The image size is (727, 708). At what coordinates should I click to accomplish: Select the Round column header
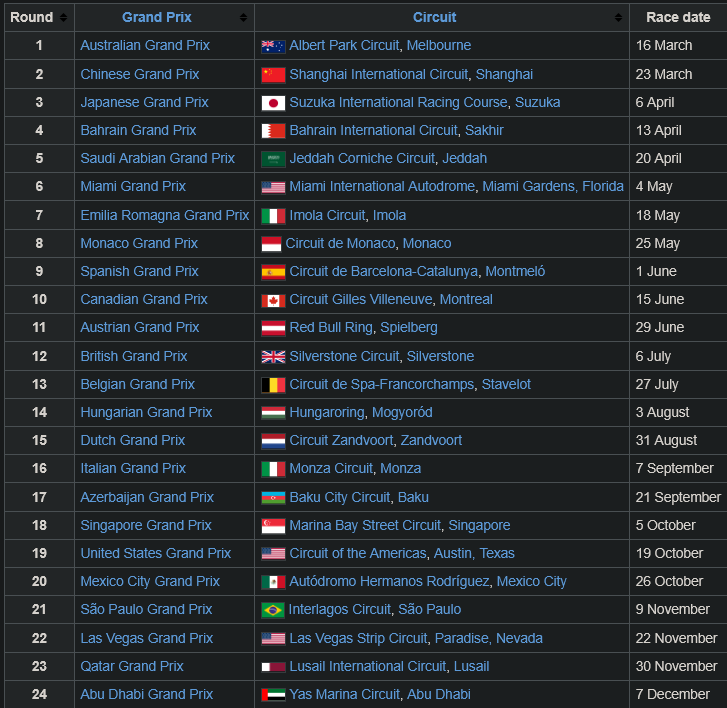[39, 18]
